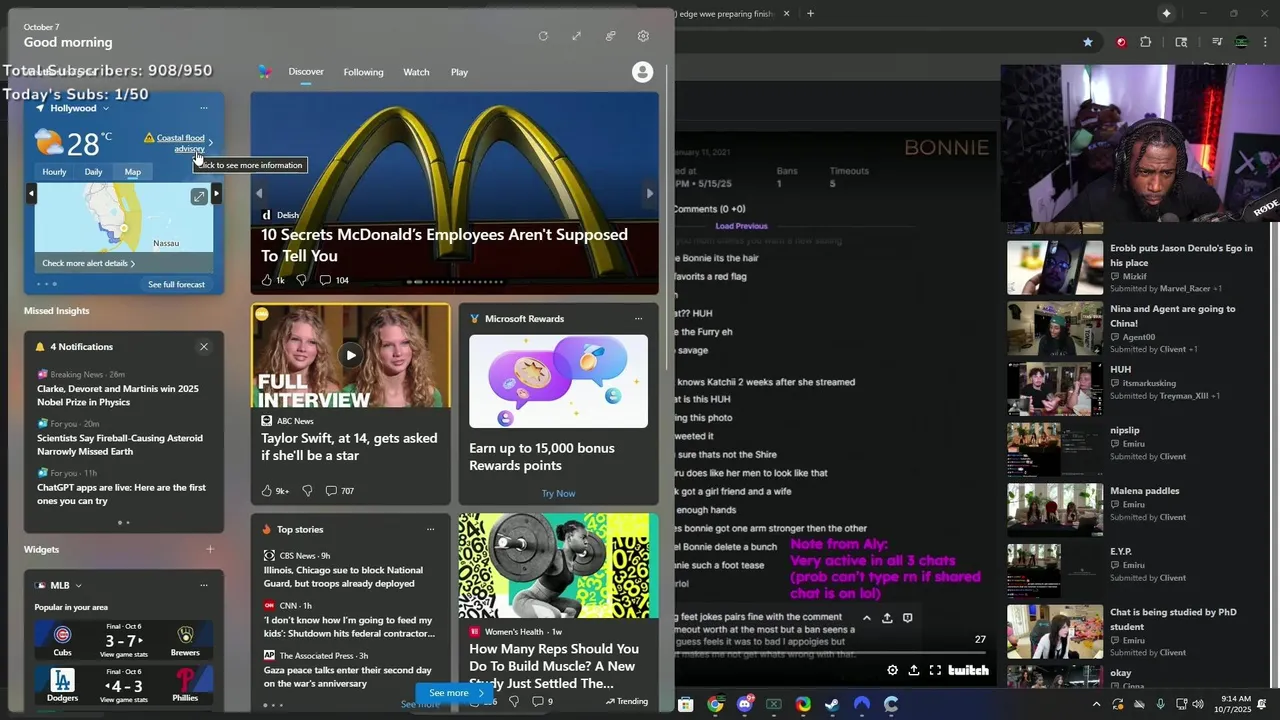Open How Many Reps article card

tap(558, 612)
